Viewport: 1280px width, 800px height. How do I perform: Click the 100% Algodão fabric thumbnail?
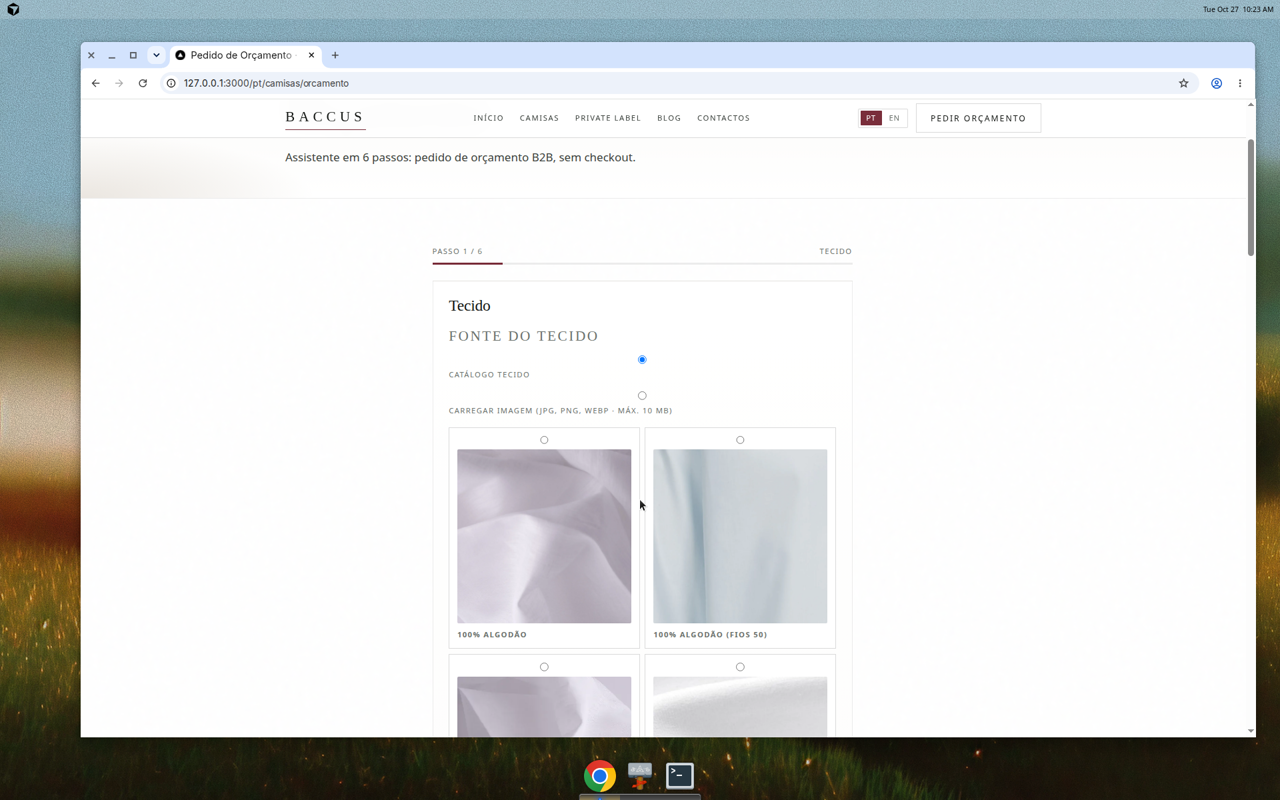tap(544, 536)
